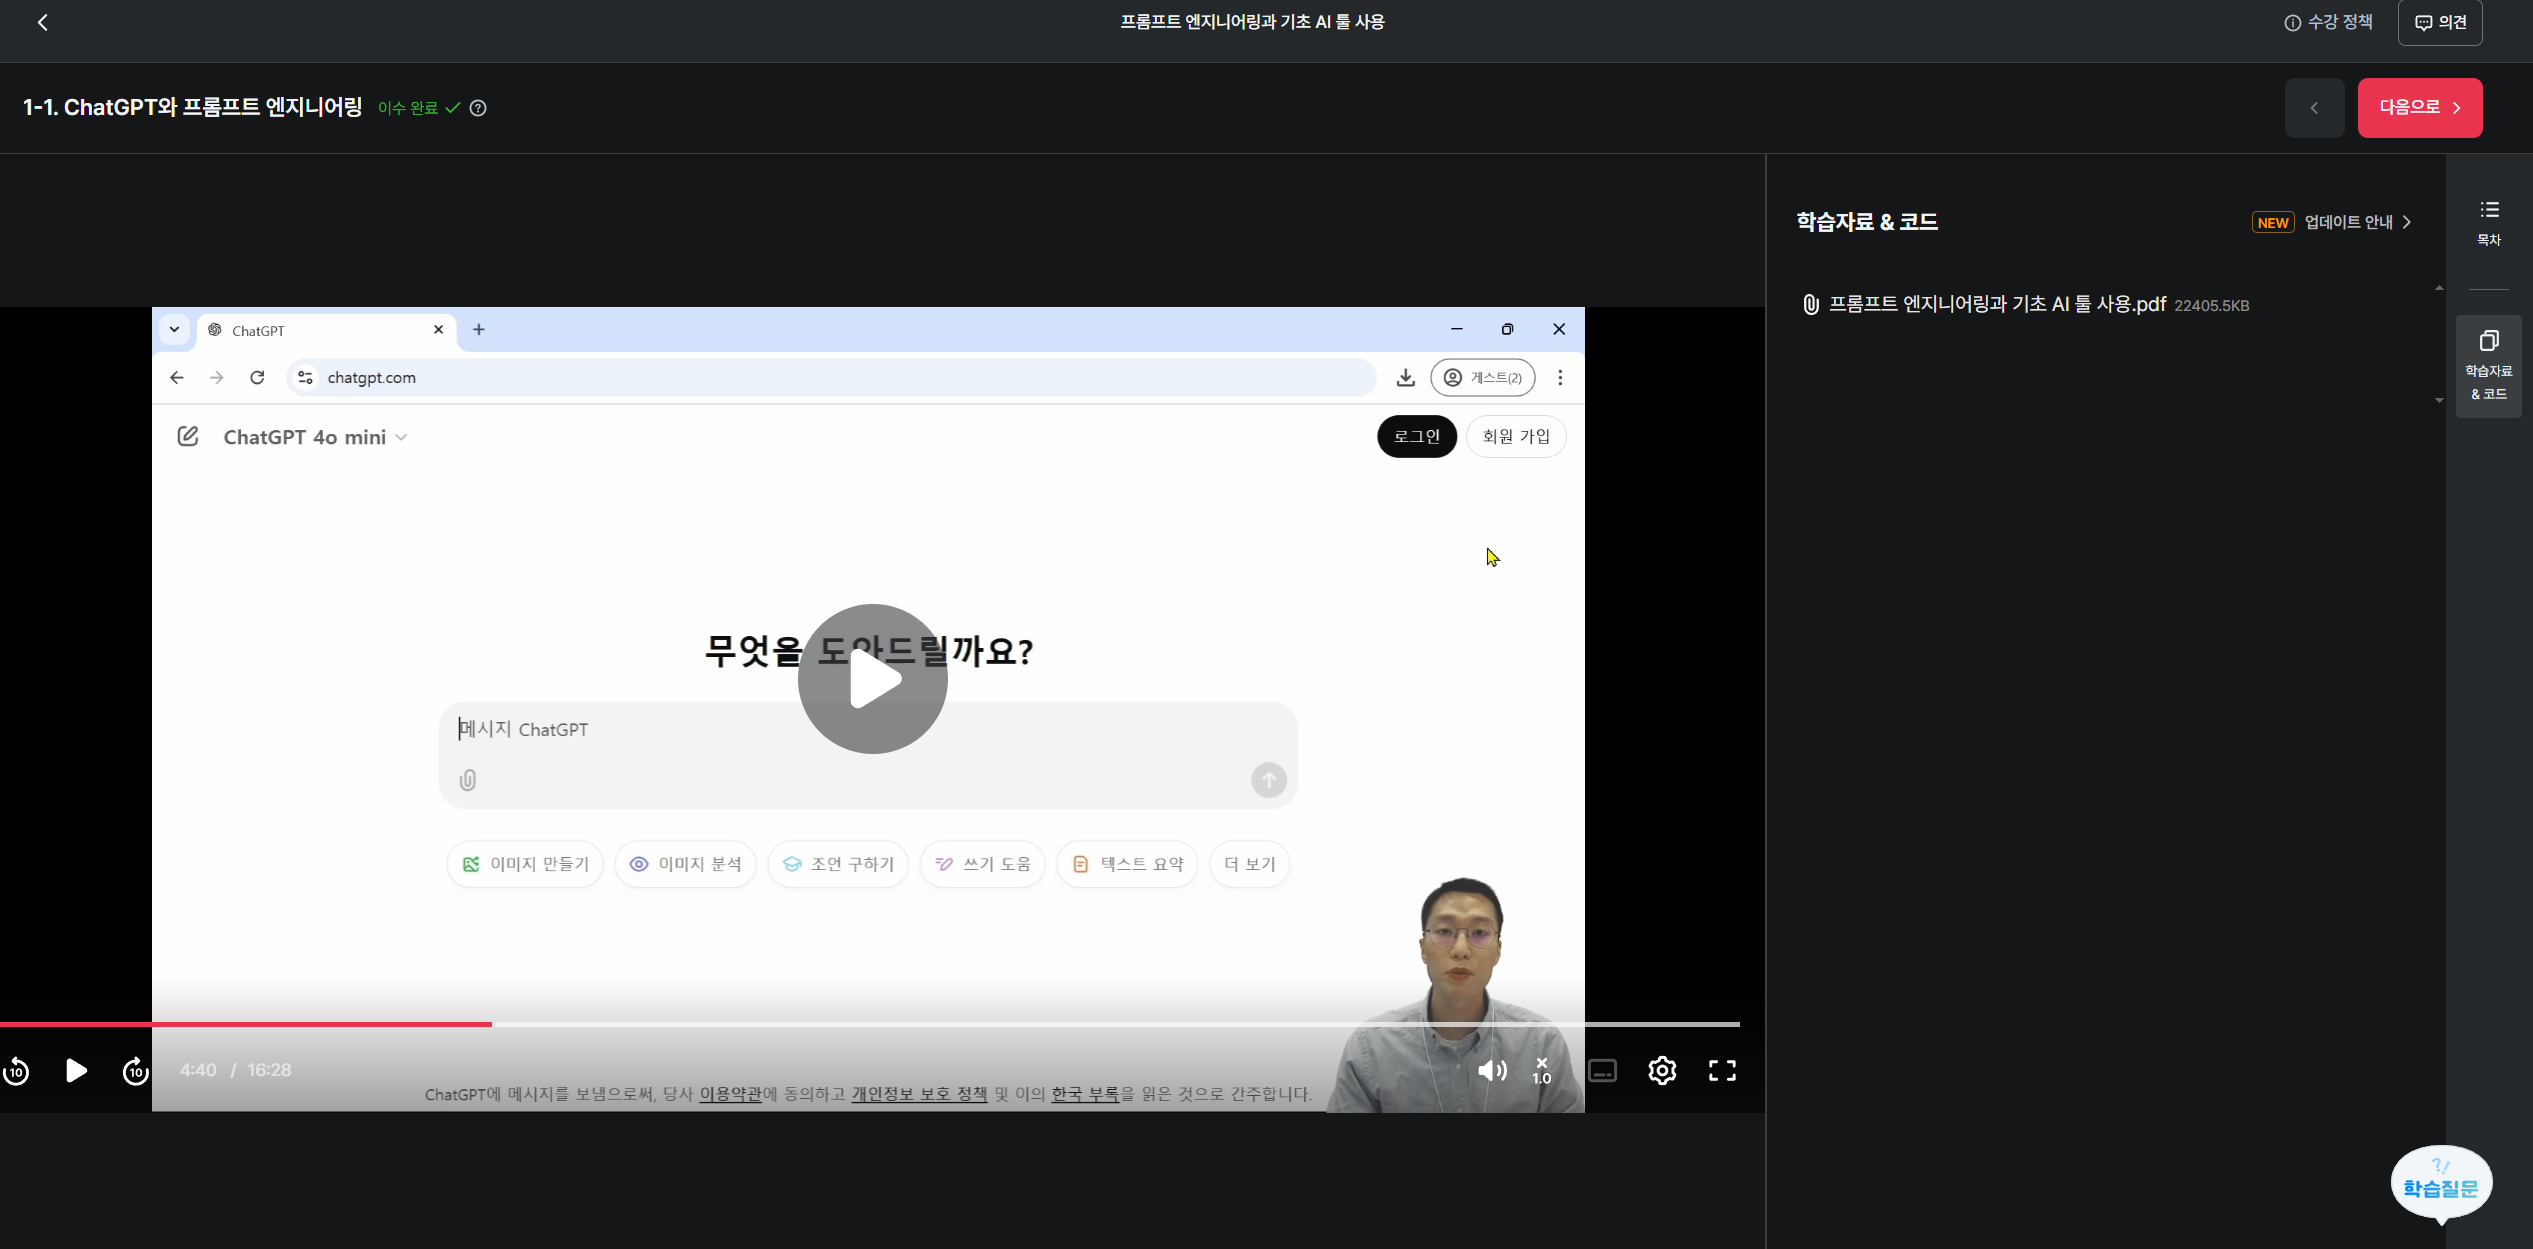Click the 게스트(2) profile button
Viewport: 2533px width, 1249px height.
[1483, 378]
